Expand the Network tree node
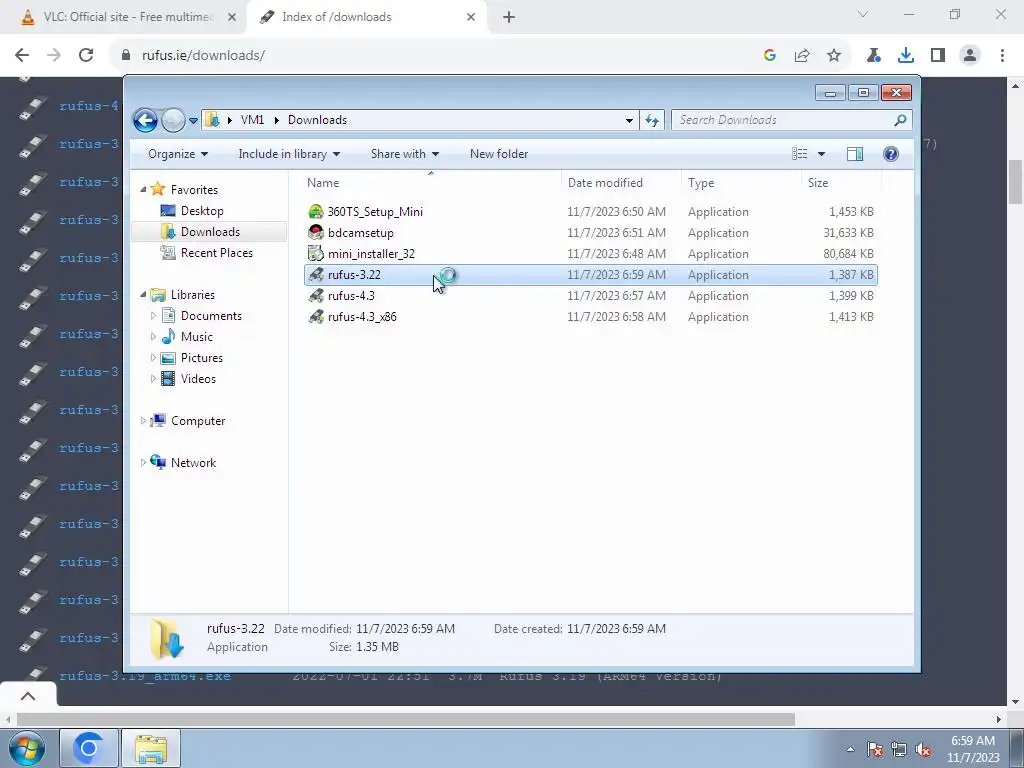This screenshot has height=768, width=1024. tap(143, 462)
